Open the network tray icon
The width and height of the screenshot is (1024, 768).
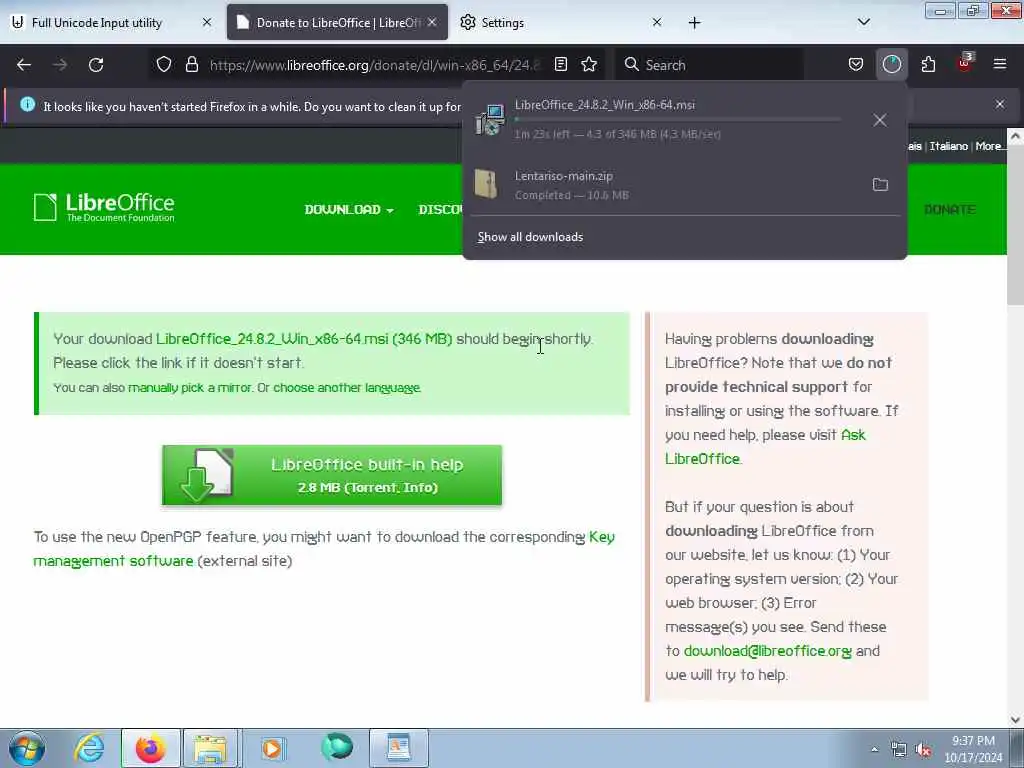pos(899,749)
